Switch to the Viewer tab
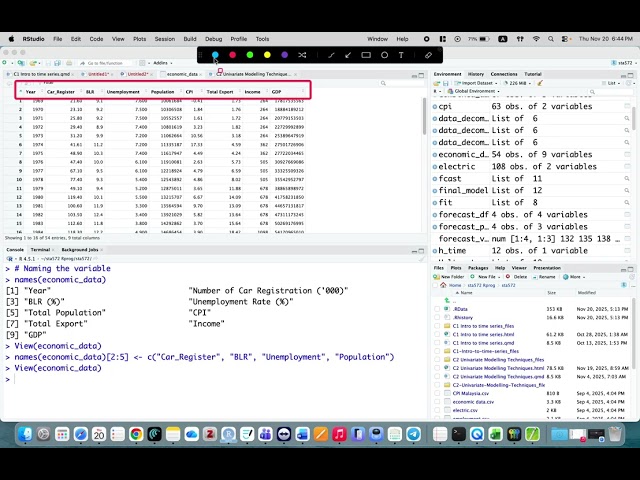The height and width of the screenshot is (480, 640). 519,268
